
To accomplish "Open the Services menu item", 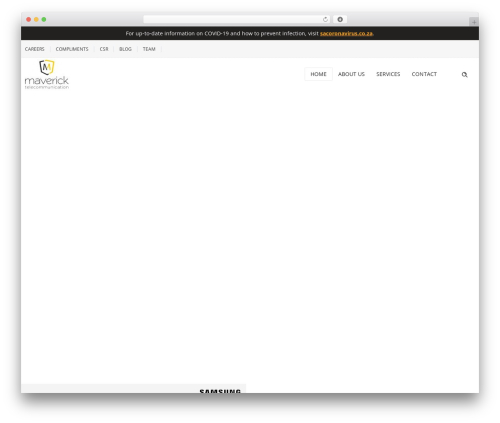I will click(x=388, y=74).
